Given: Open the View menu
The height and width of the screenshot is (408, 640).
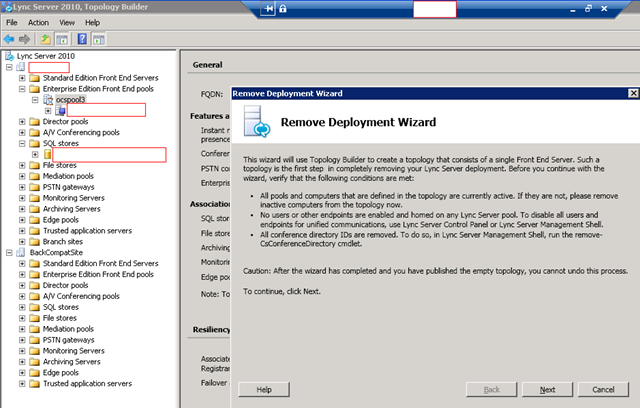Looking at the screenshot, I should pyautogui.click(x=67, y=22).
